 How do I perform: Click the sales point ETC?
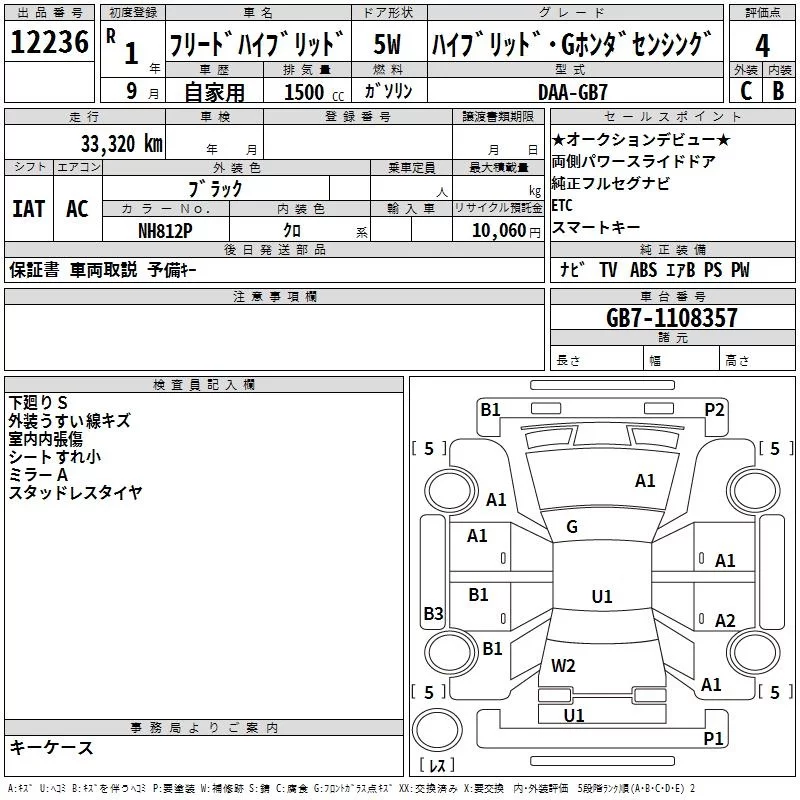562,205
